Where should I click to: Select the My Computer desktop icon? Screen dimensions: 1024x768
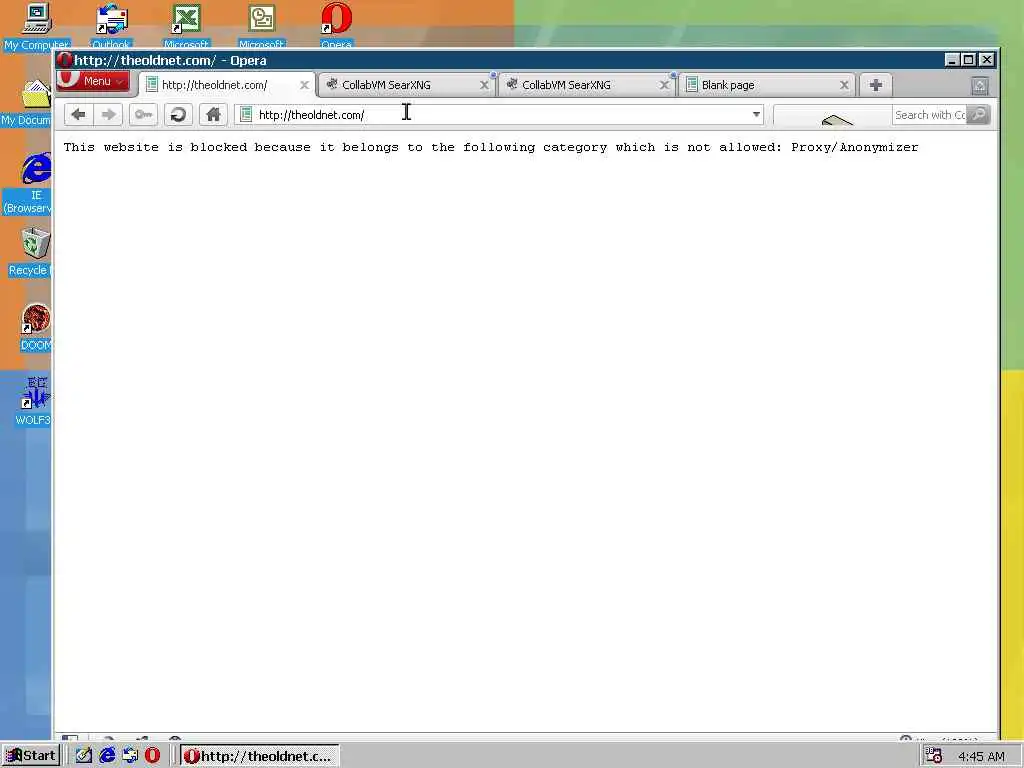click(36, 26)
